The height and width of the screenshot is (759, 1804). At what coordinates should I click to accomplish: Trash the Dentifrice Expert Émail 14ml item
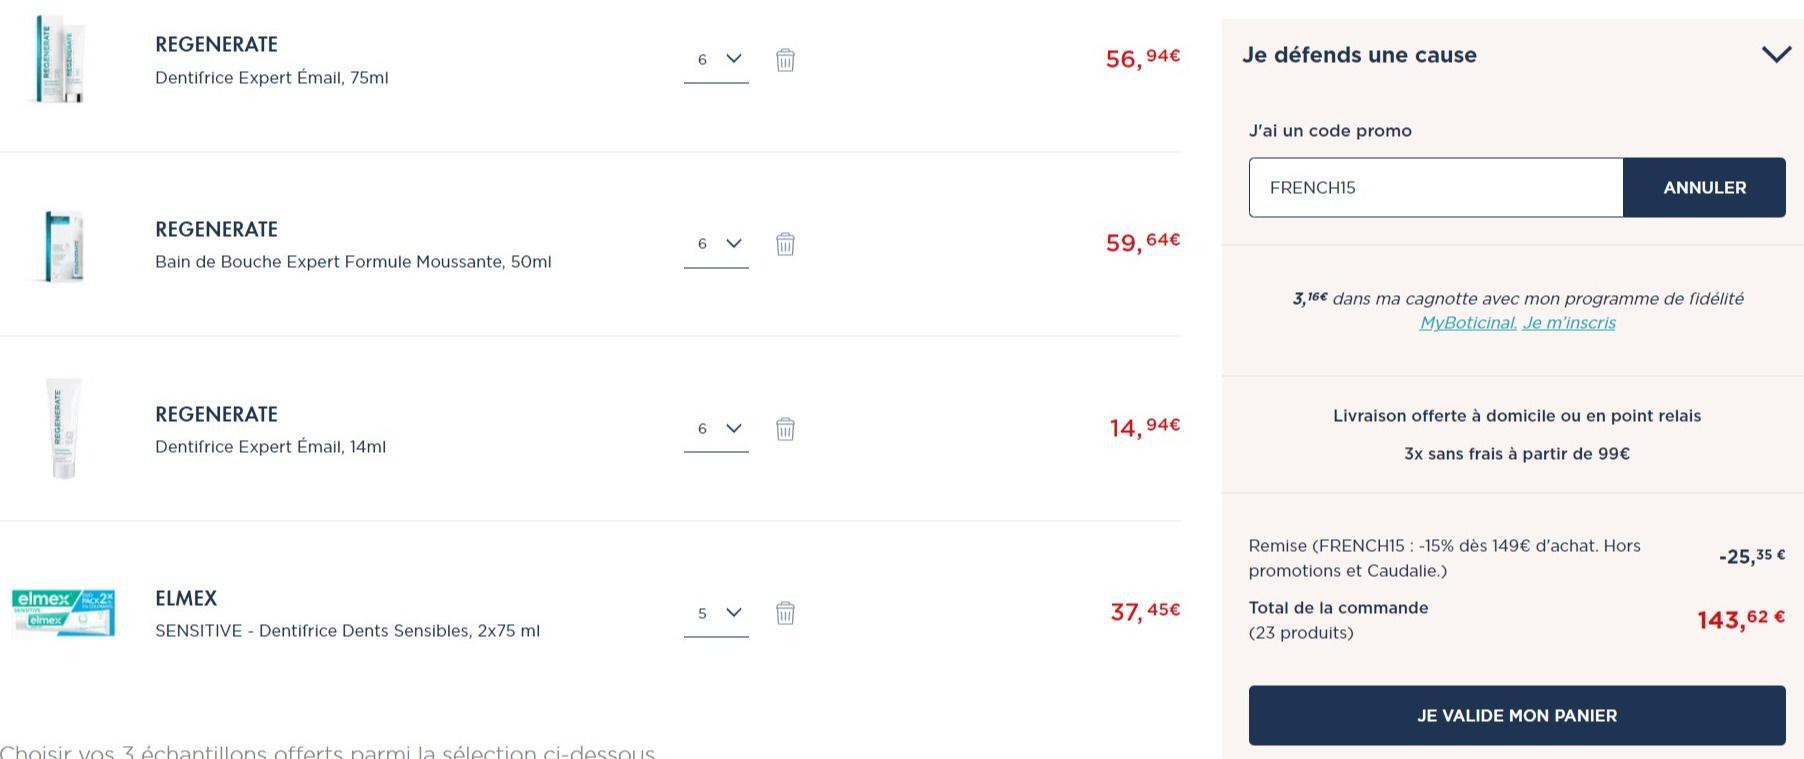click(785, 429)
